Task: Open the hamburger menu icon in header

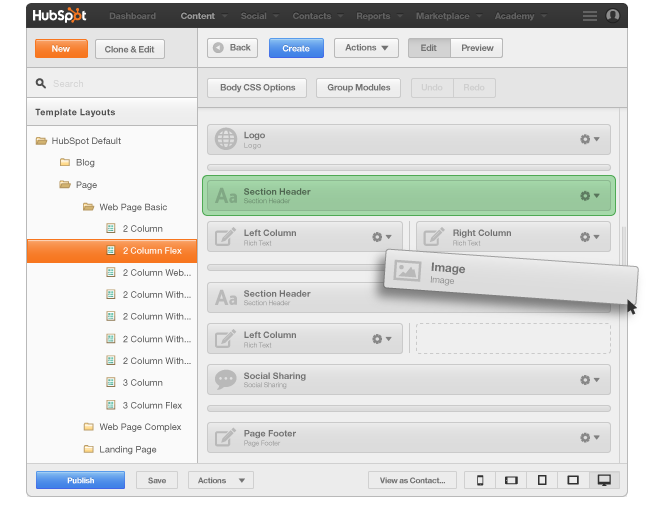Action: 590,16
